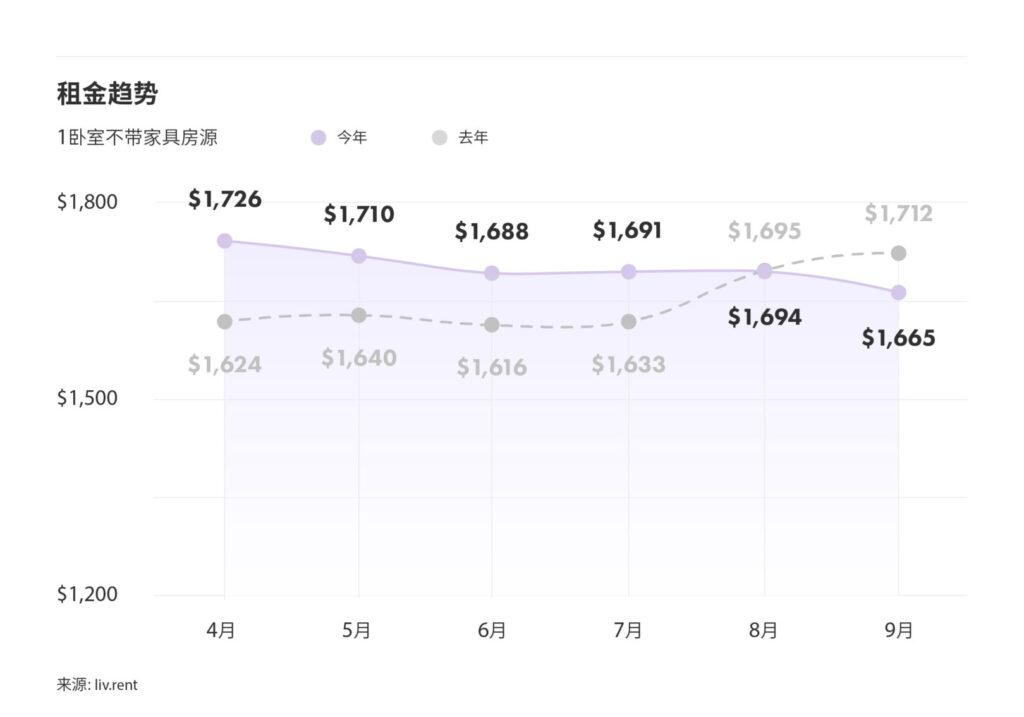Select this year's May data point
The height and width of the screenshot is (717, 1024).
[359, 256]
